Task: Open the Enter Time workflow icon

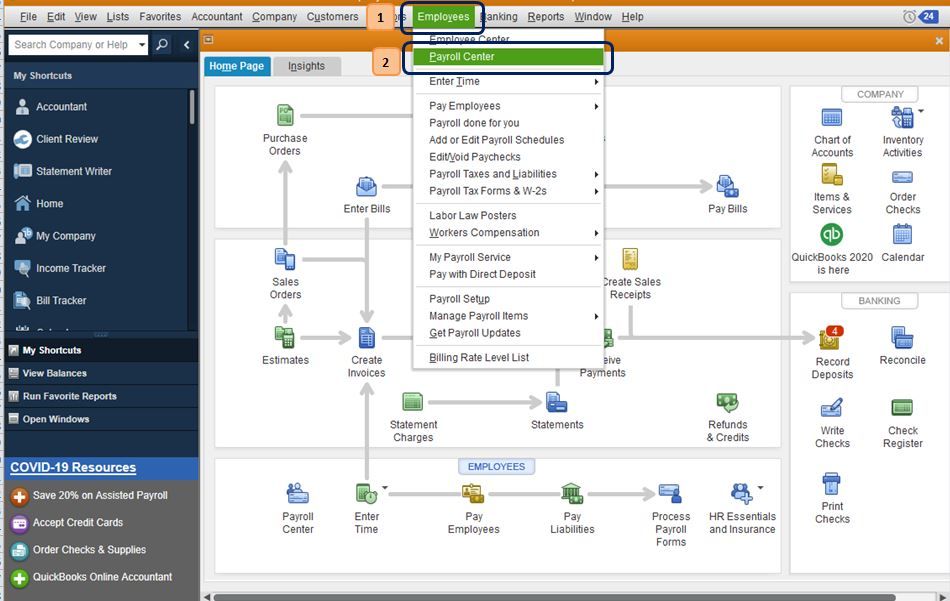Action: (367, 494)
